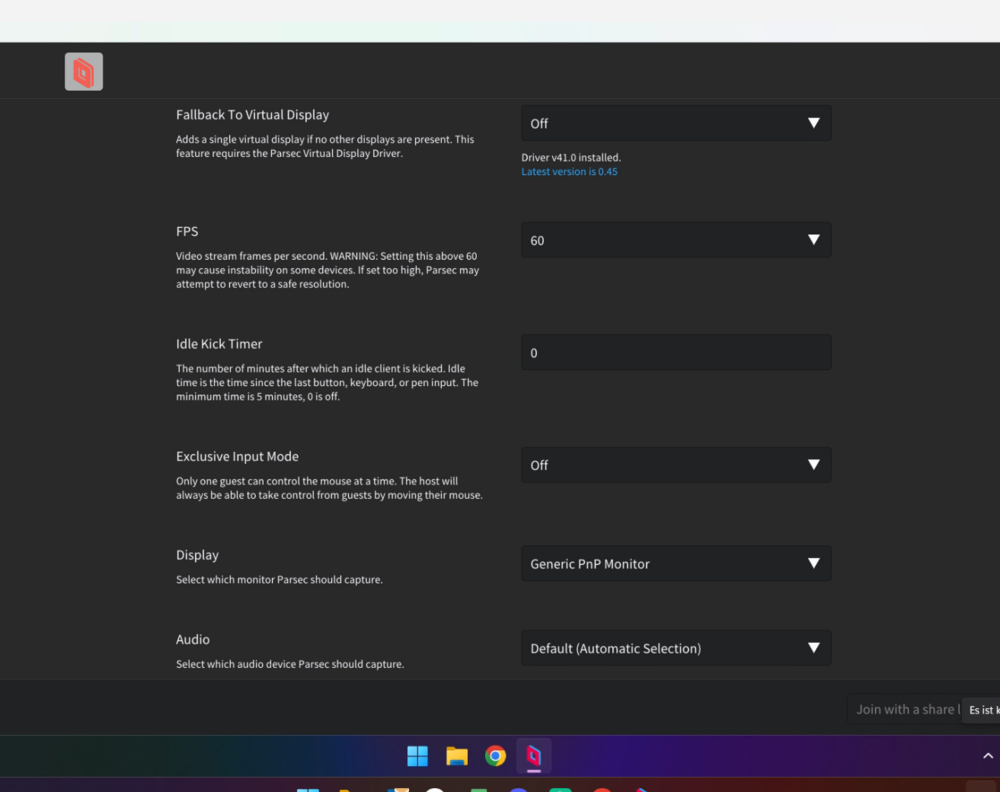The height and width of the screenshot is (792, 1000).
Task: Open the Default (Automatic Selection) audio dropdown
Action: [x=676, y=648]
